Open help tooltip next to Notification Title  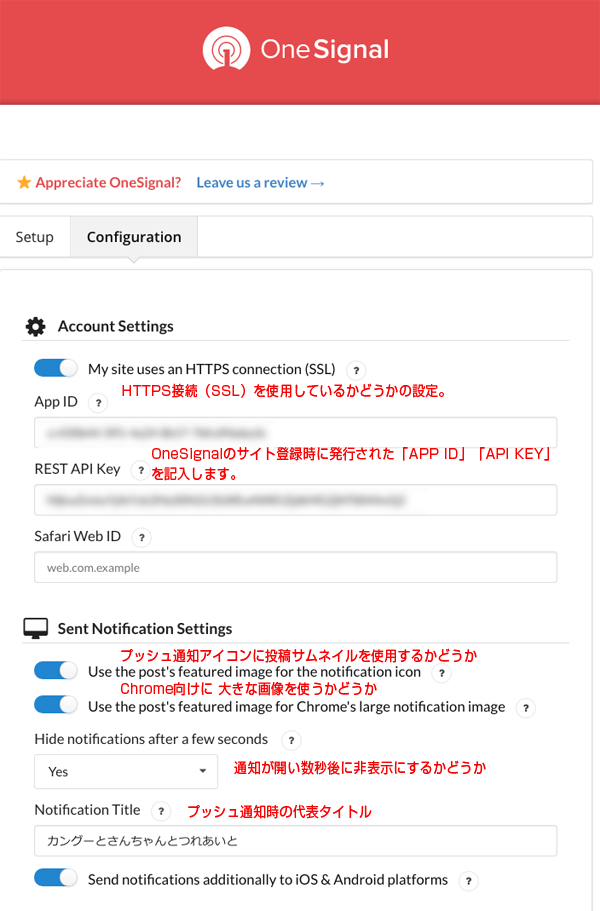(x=162, y=811)
